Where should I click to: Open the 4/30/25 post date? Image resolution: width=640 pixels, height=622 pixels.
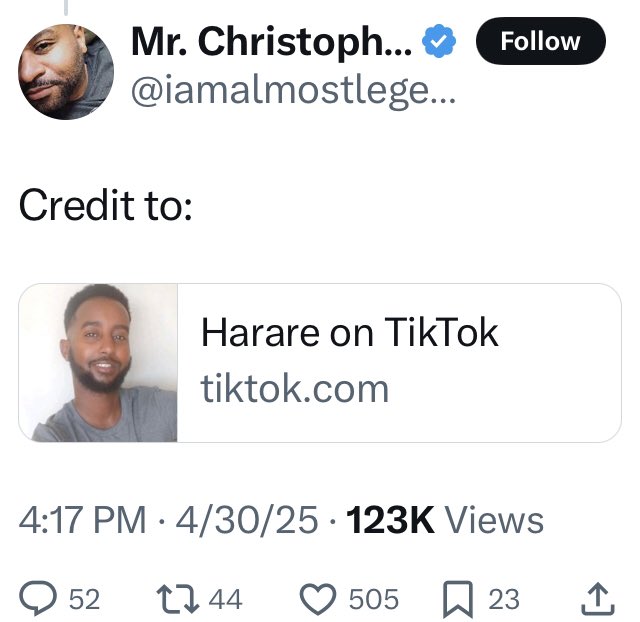click(247, 520)
